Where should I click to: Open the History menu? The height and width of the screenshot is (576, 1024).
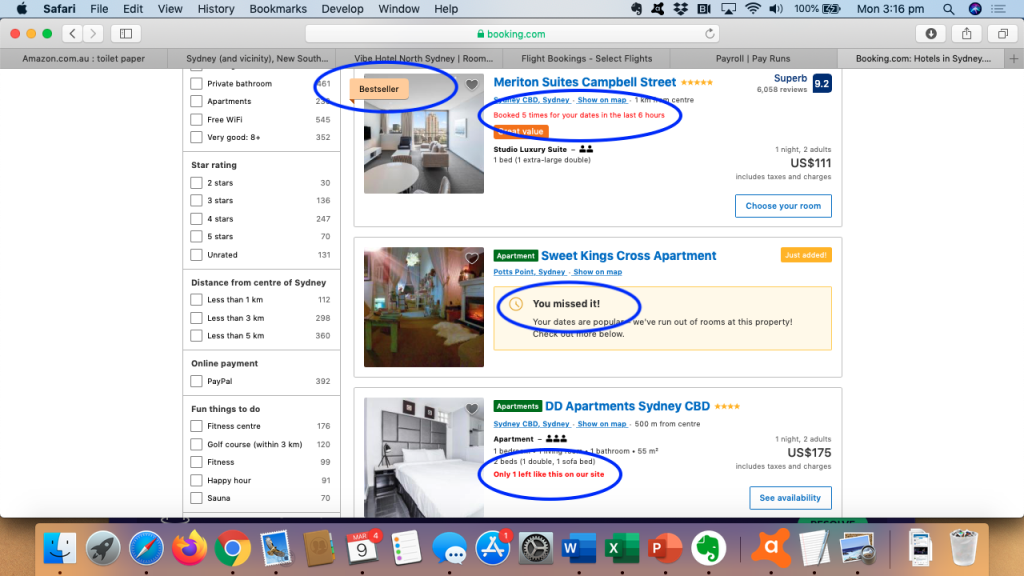[216, 9]
